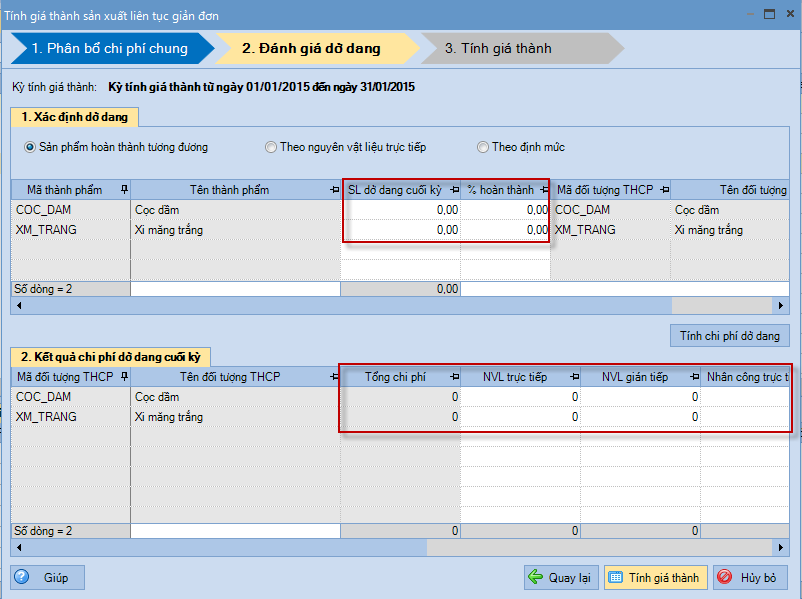This screenshot has height=599, width=802.
Task: Go to step 3 Tính giá thành
Action: [522, 49]
